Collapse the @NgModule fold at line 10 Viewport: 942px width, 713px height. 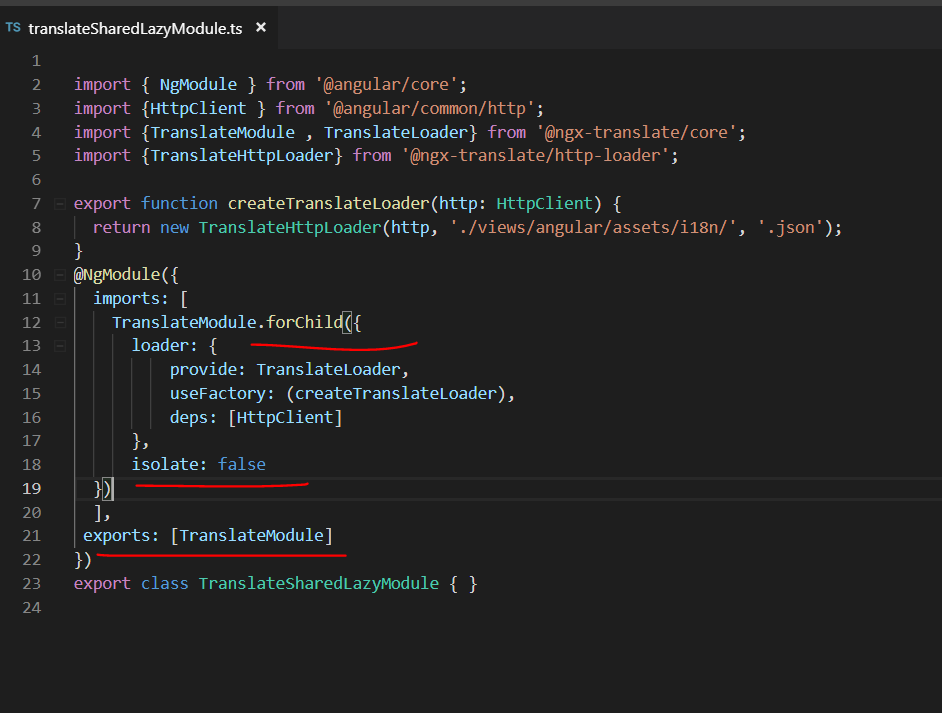(x=59, y=275)
